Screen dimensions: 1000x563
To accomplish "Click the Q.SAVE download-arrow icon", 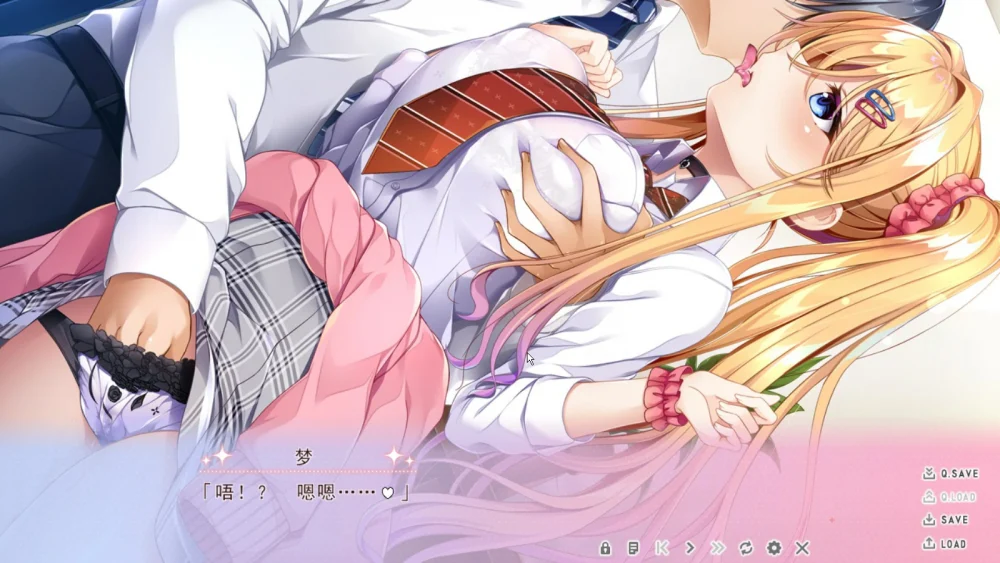I will (929, 473).
